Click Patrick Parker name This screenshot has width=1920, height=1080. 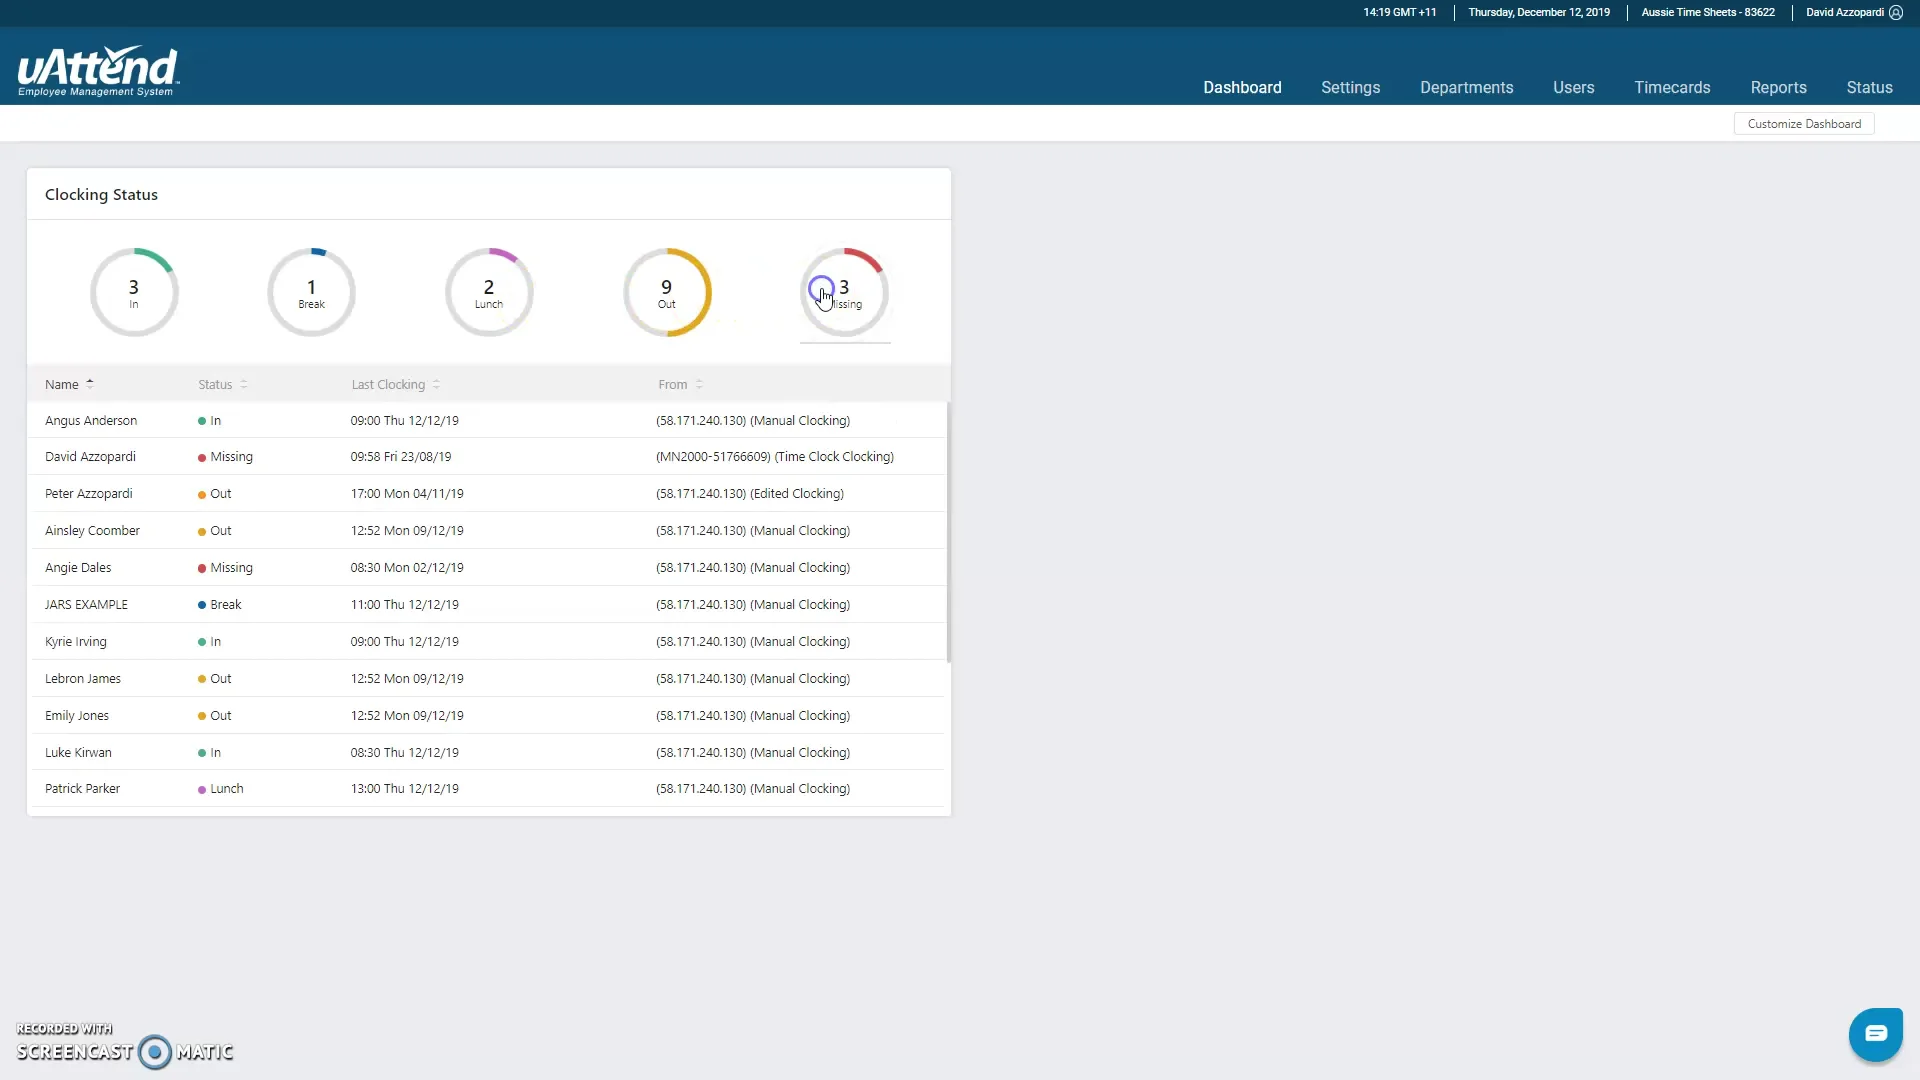pos(82,788)
